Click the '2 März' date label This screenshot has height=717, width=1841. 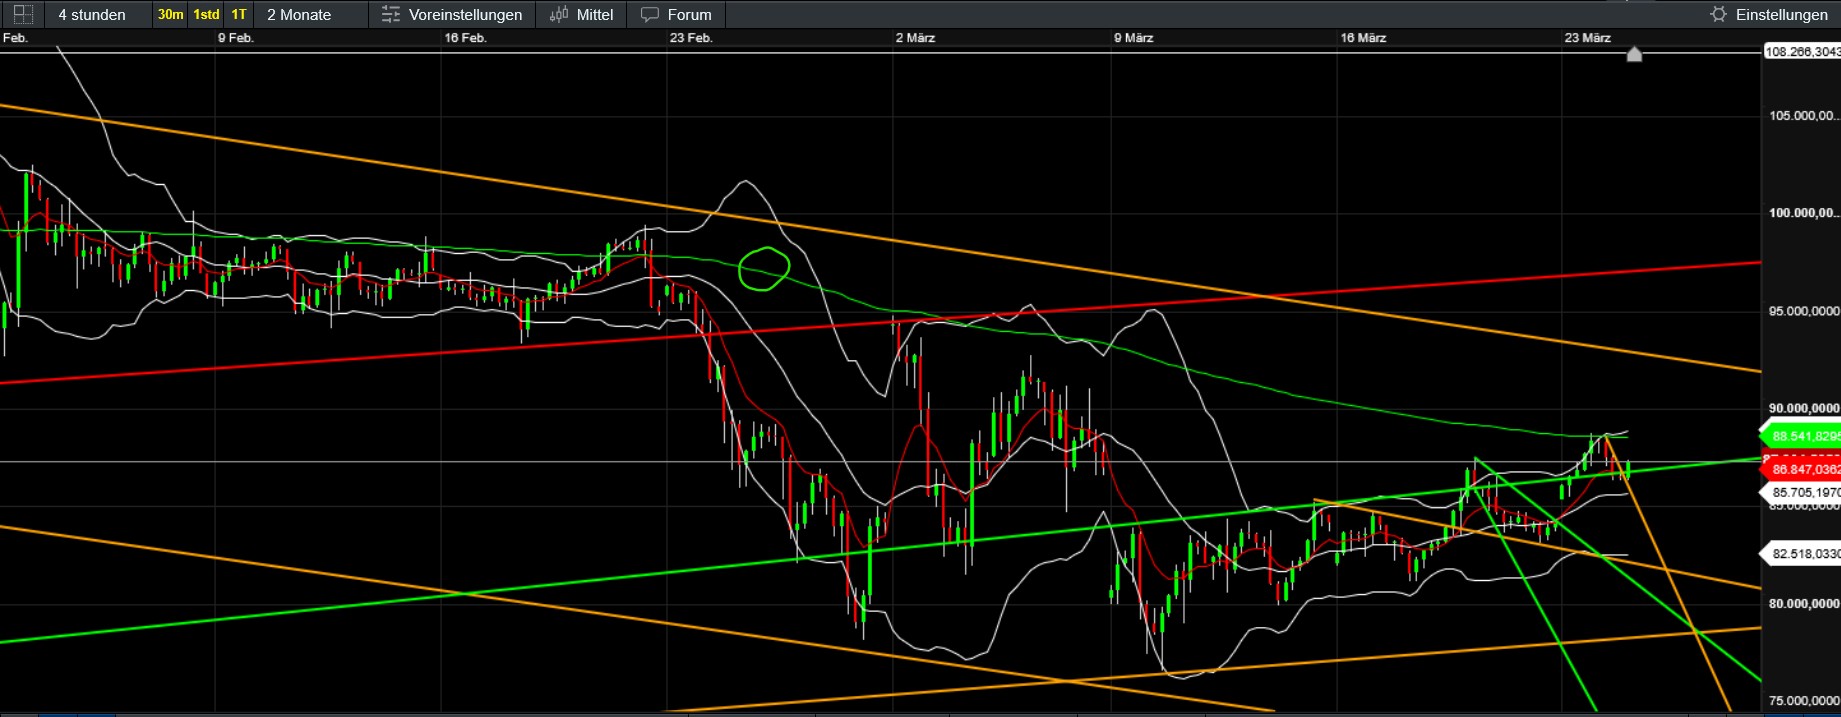tap(915, 38)
